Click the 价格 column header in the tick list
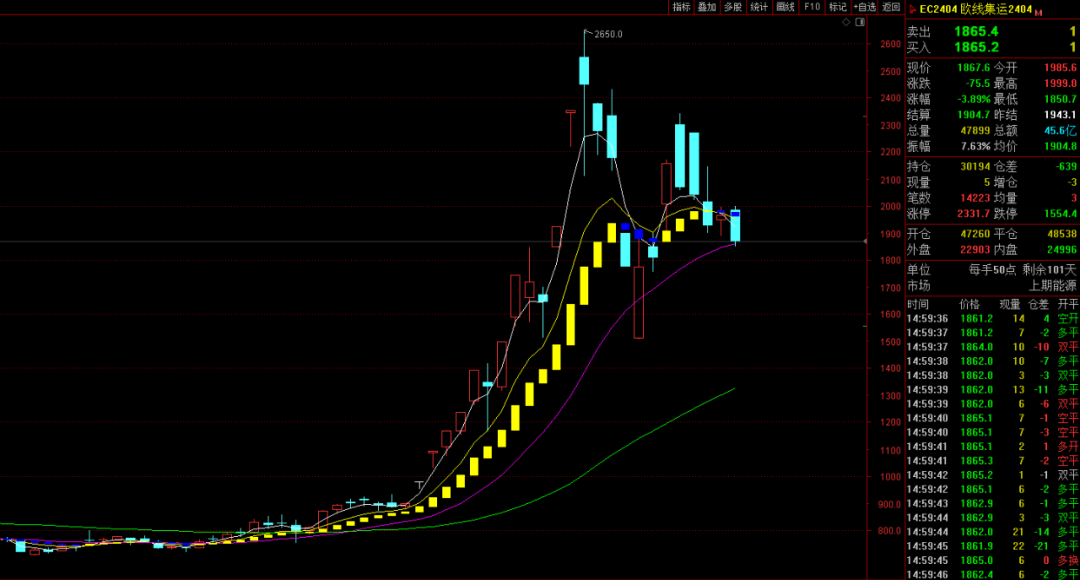 click(969, 304)
